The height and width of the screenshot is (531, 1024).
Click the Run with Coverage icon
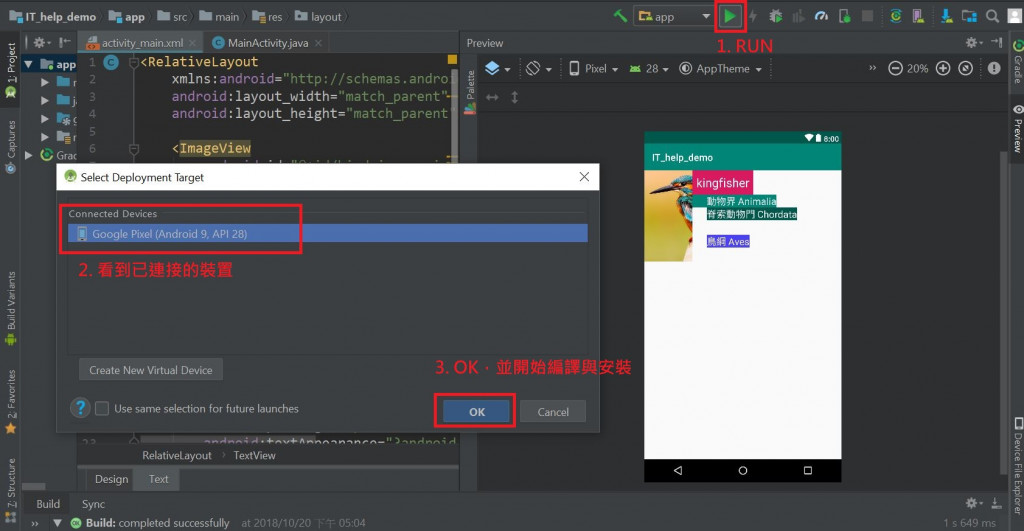798,16
